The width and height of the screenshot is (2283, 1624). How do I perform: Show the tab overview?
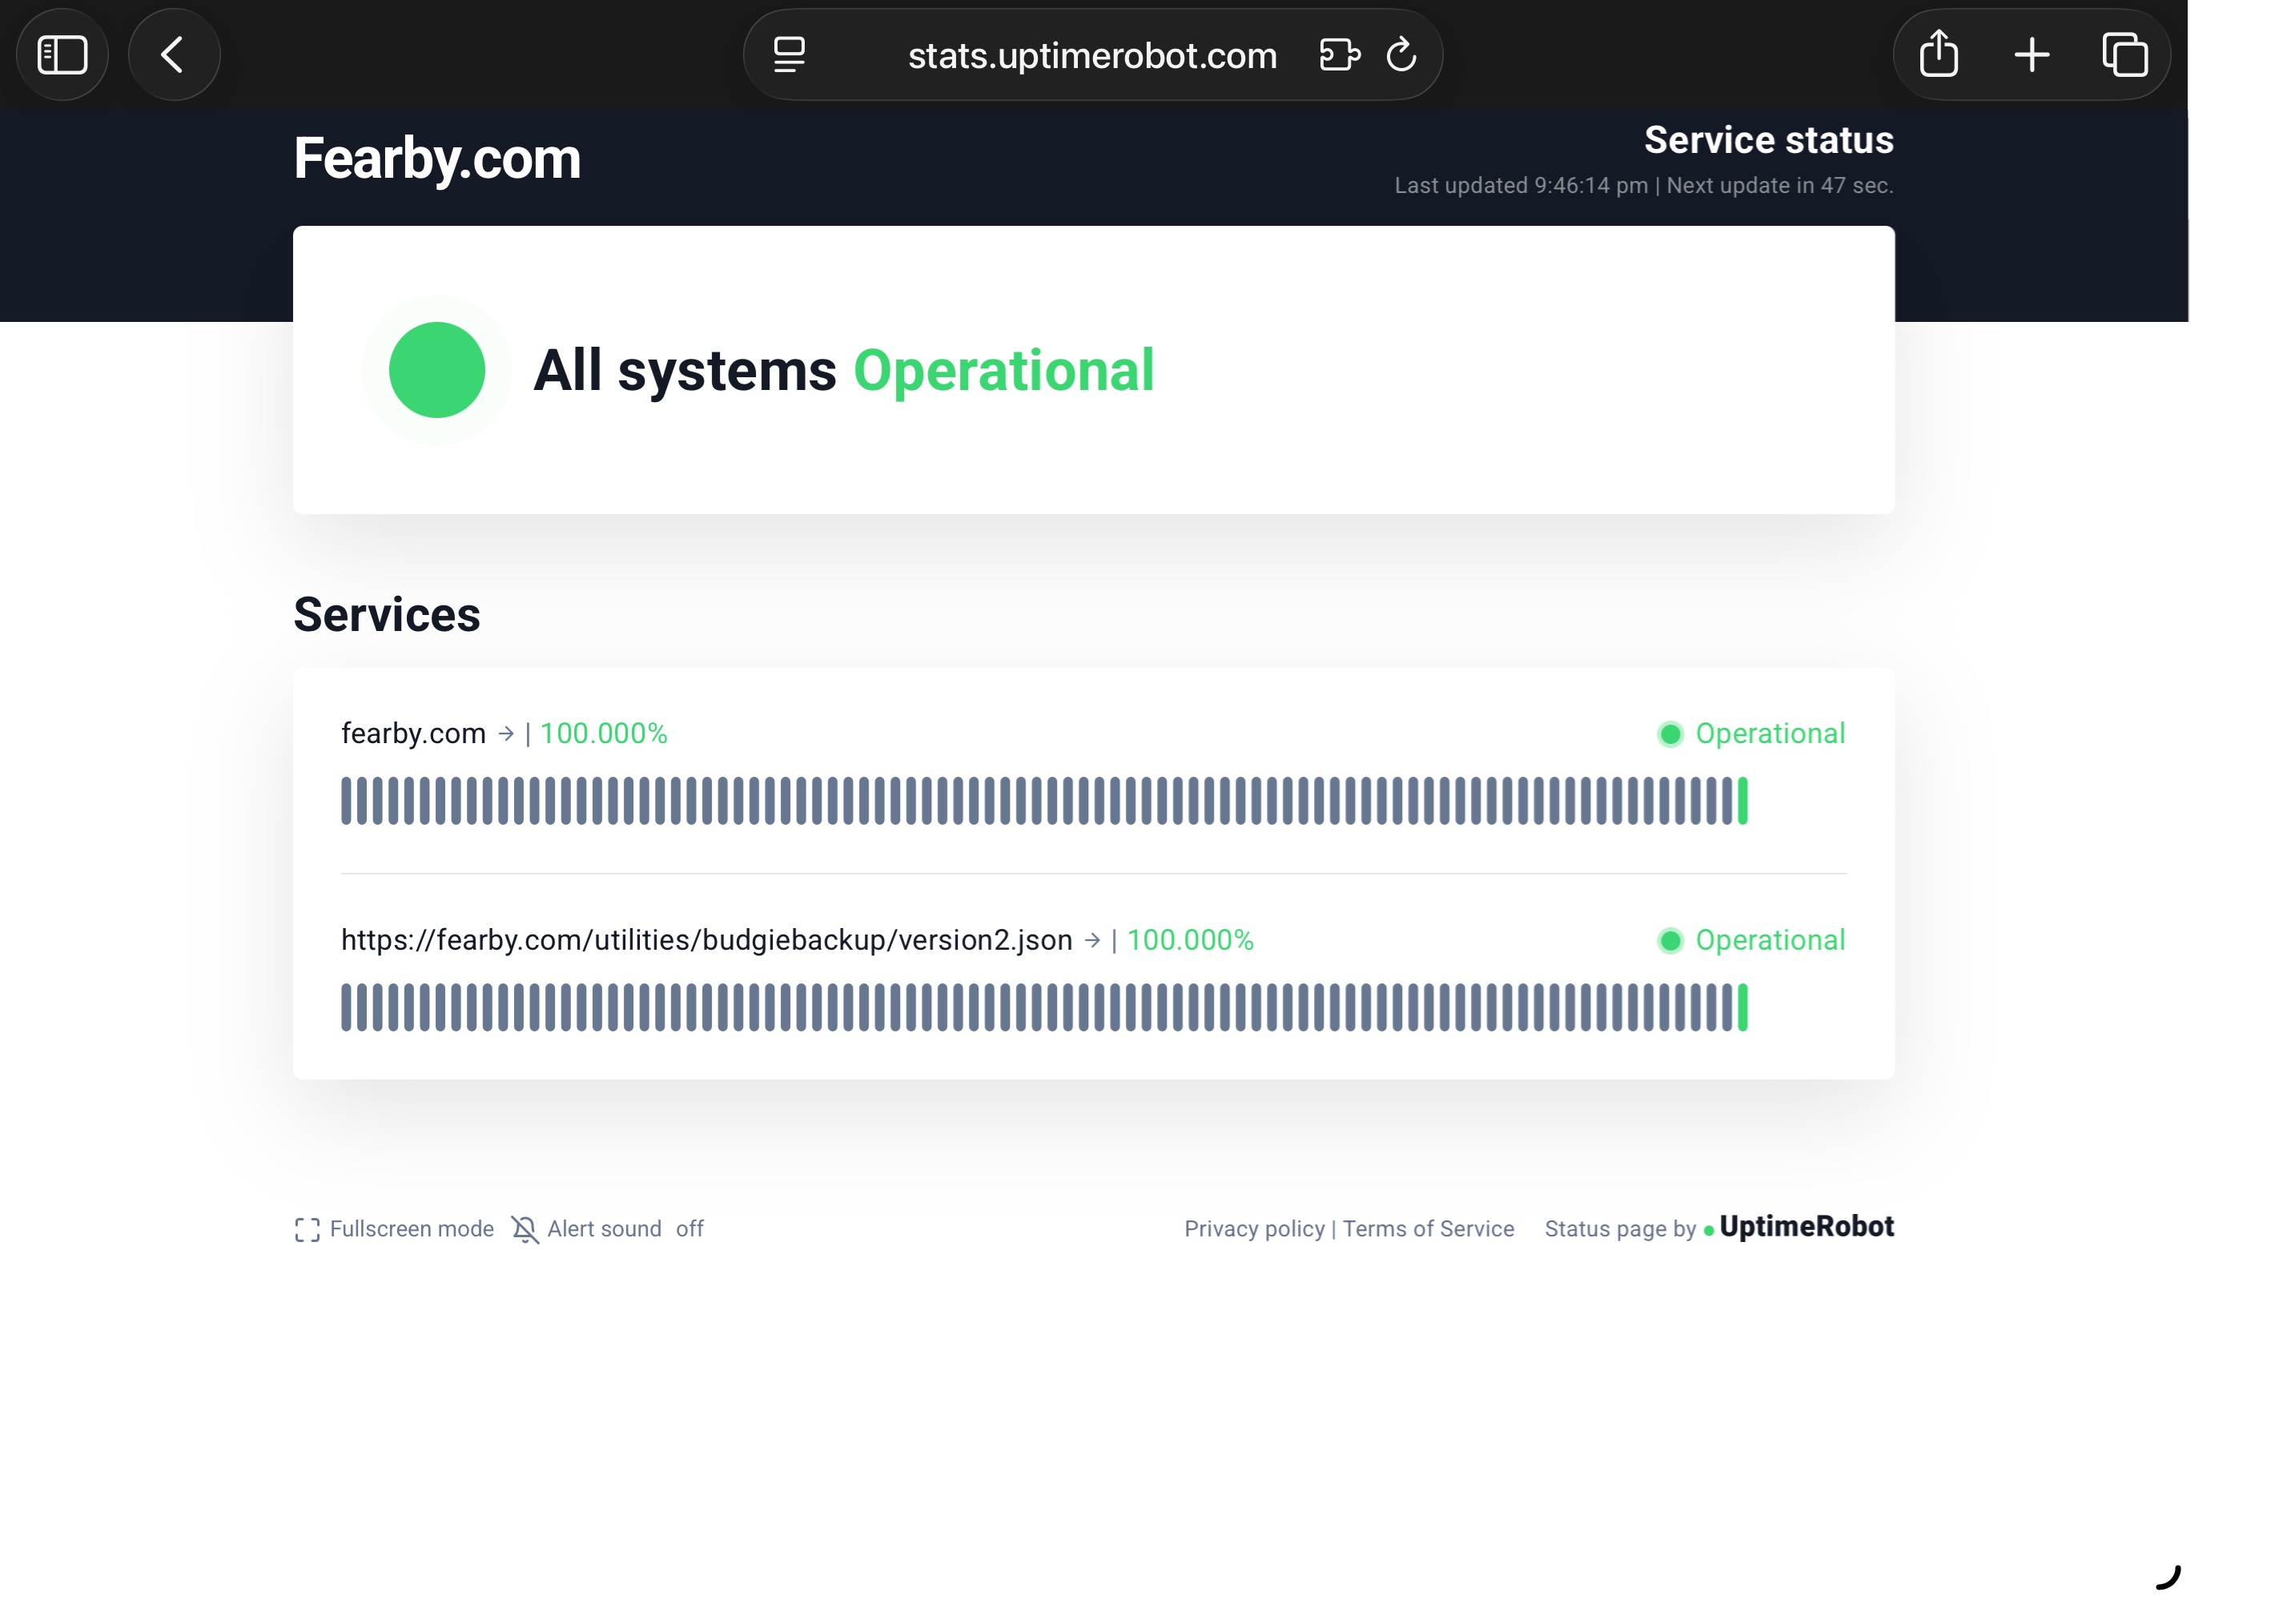click(x=2124, y=55)
